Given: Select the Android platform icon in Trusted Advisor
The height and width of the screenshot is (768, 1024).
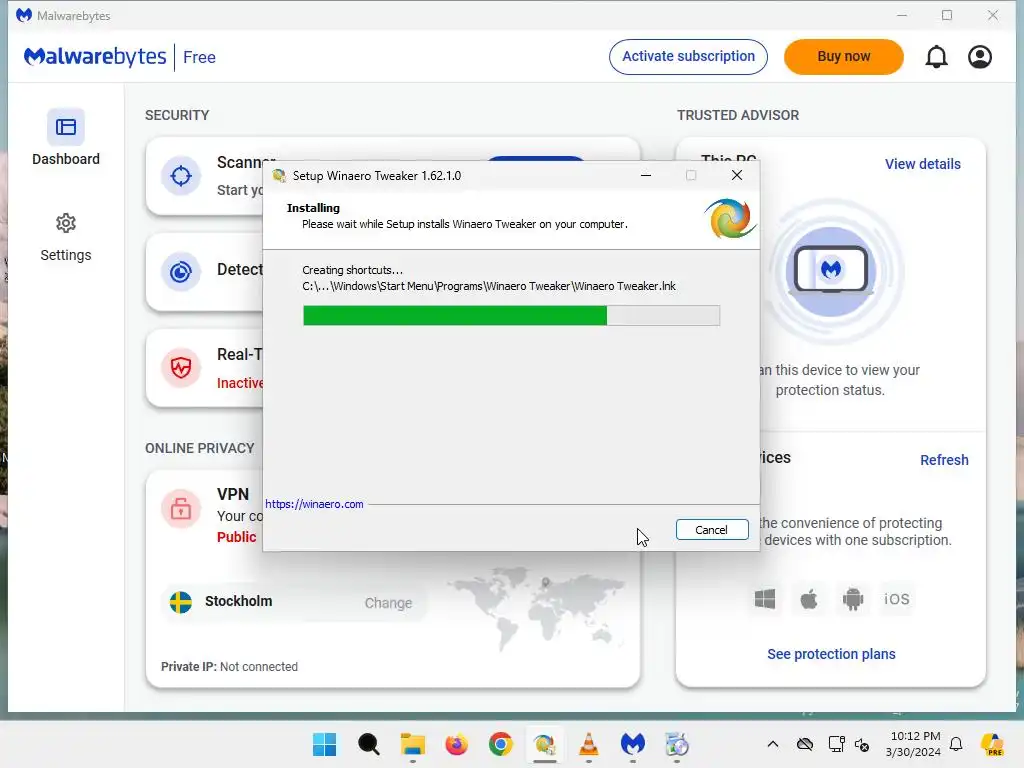Looking at the screenshot, I should click(853, 599).
